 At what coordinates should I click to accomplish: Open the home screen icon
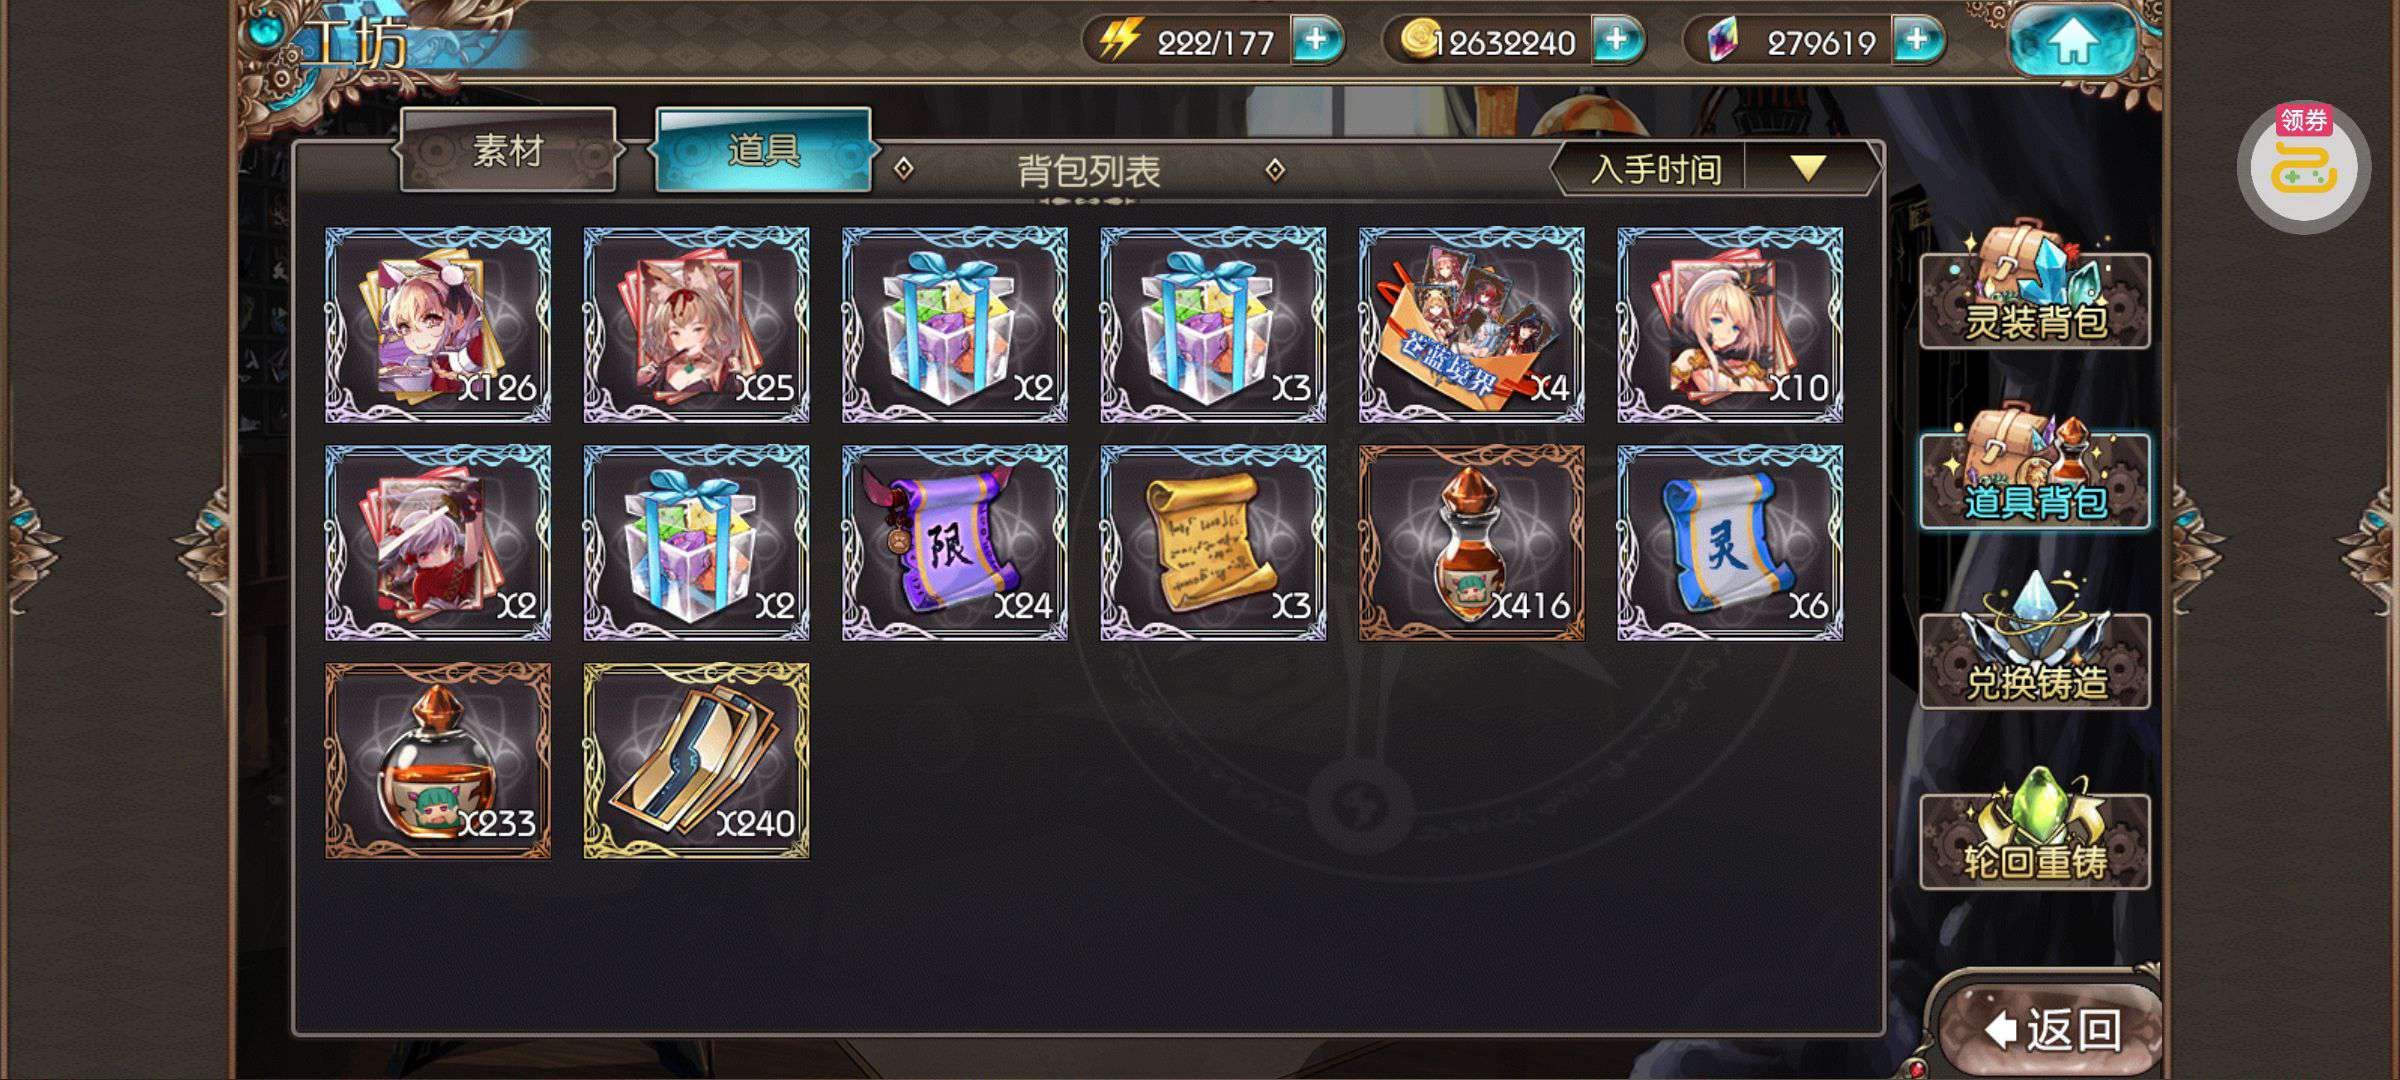click(x=2074, y=41)
